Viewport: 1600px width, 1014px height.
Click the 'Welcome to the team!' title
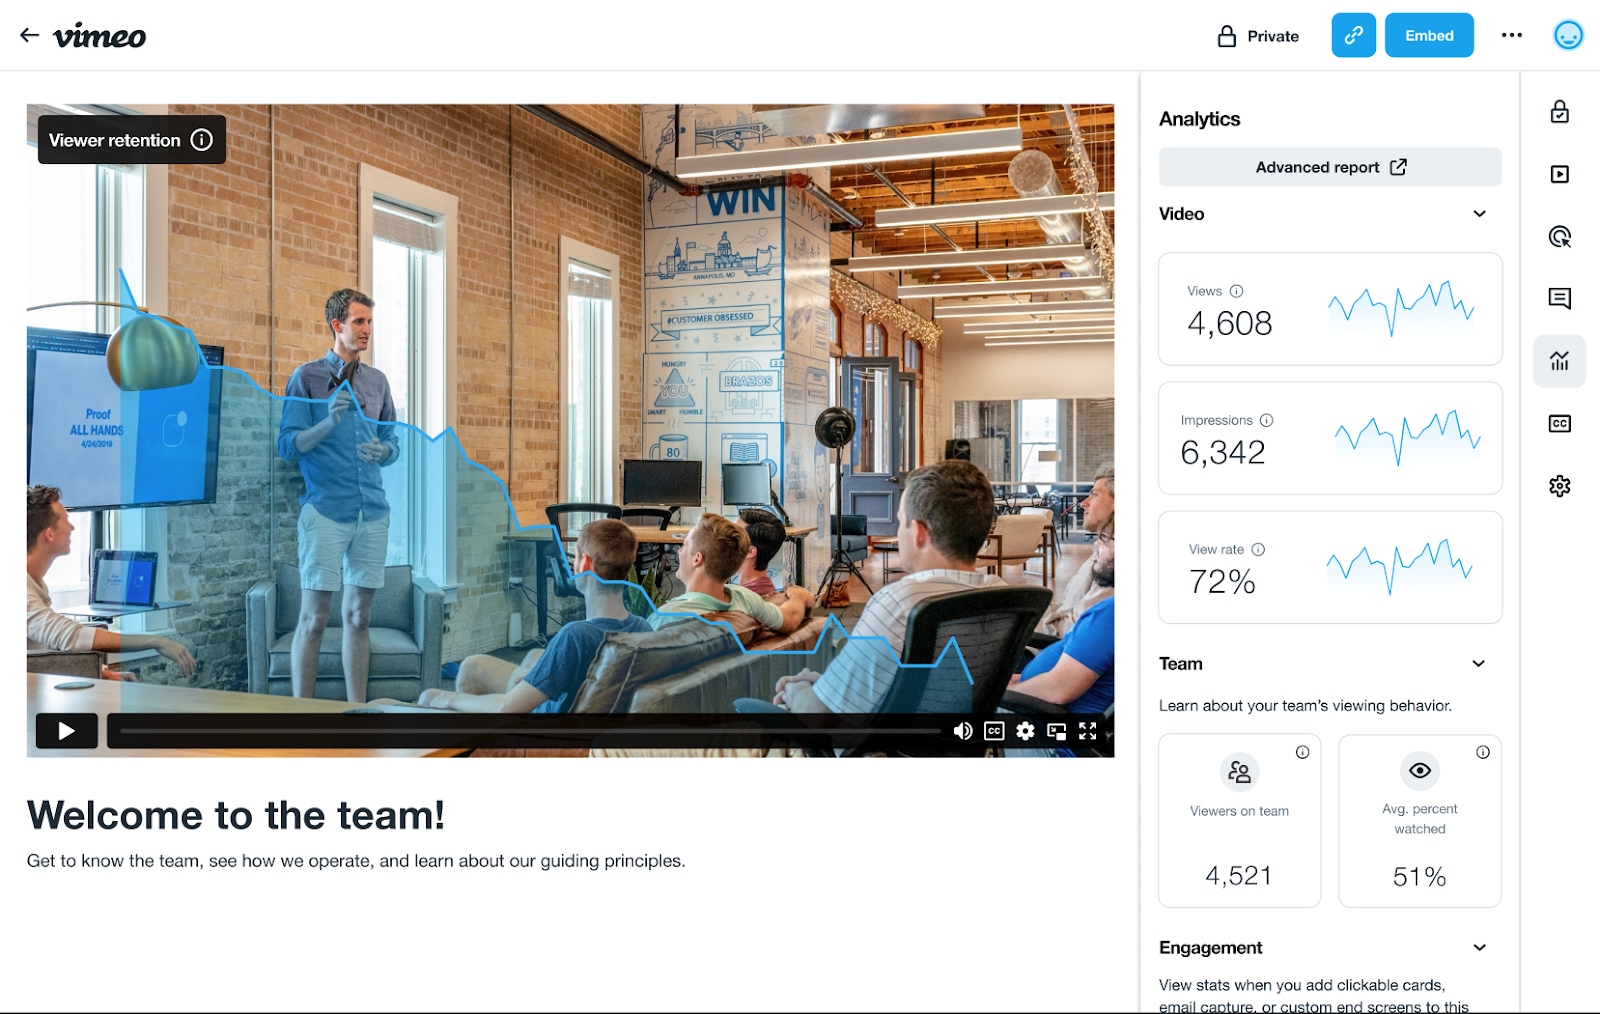(236, 815)
